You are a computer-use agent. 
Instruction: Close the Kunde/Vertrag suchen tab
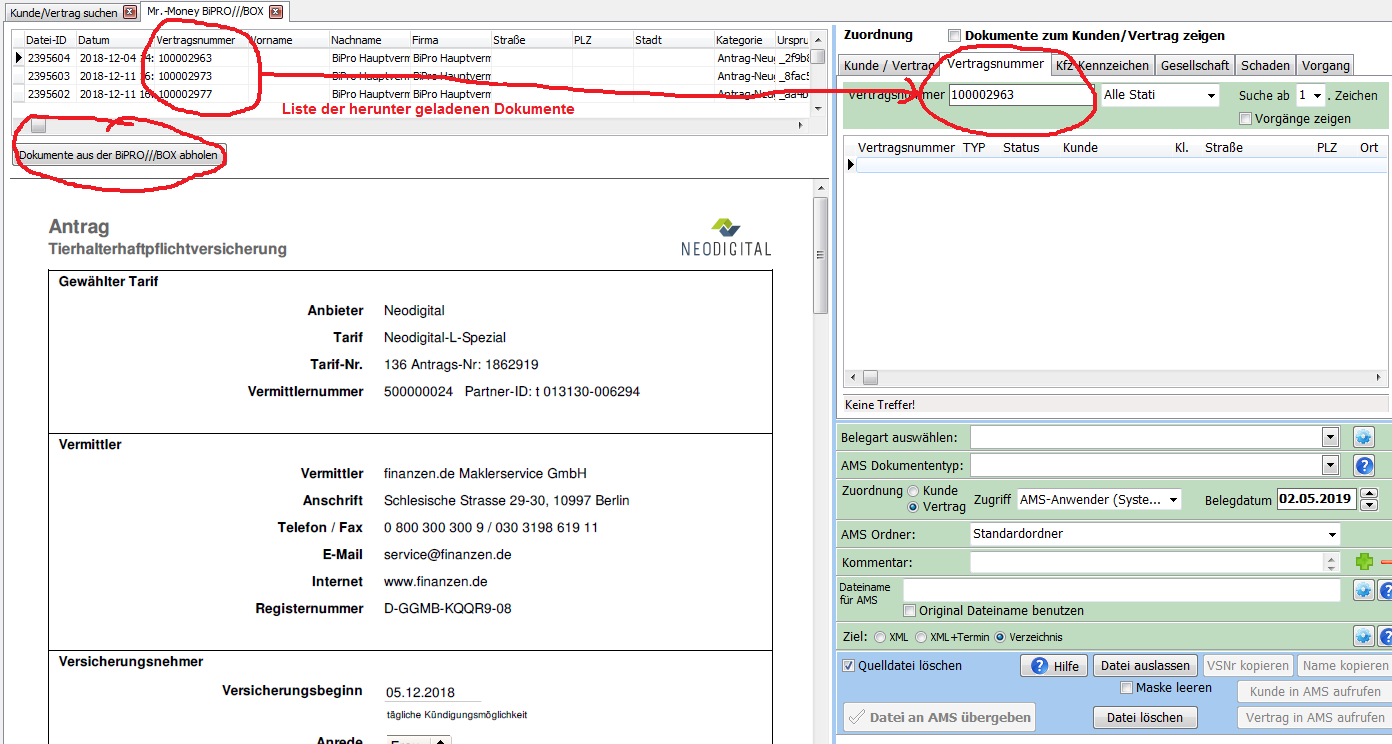click(129, 13)
